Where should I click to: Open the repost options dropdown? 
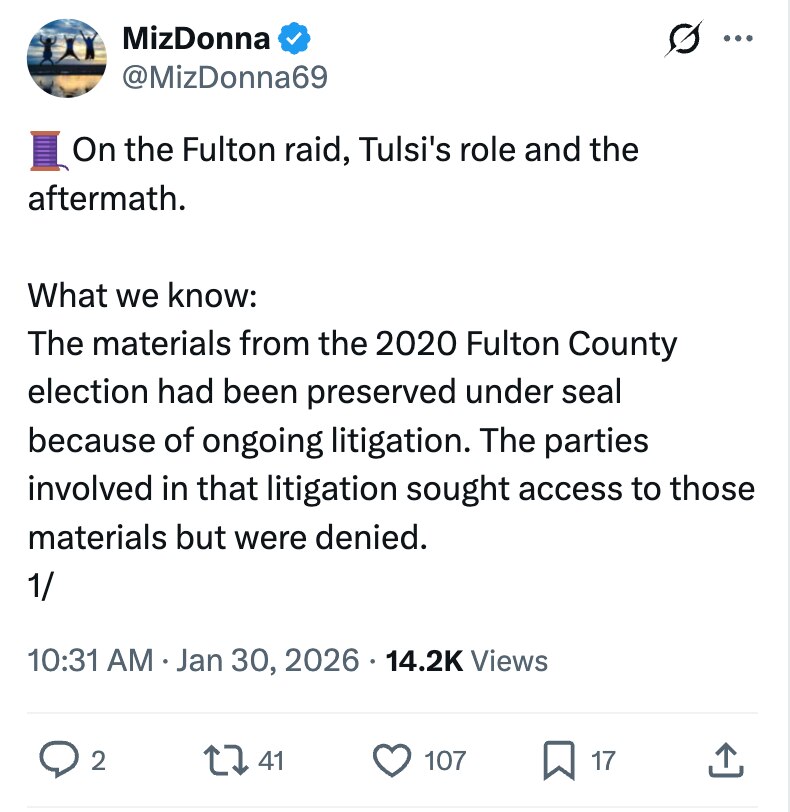227,760
